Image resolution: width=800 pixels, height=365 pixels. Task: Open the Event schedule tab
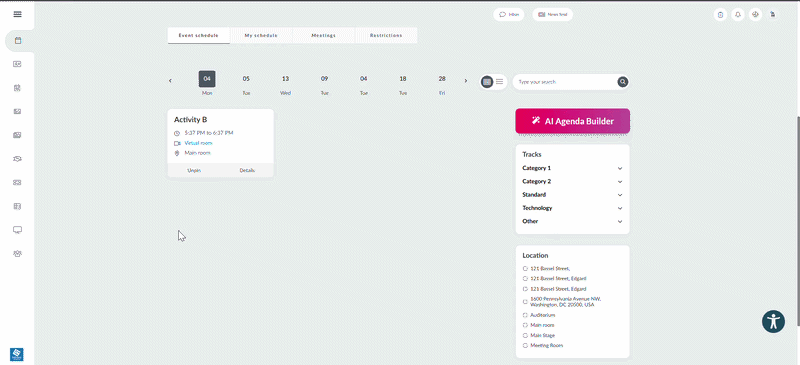(198, 36)
